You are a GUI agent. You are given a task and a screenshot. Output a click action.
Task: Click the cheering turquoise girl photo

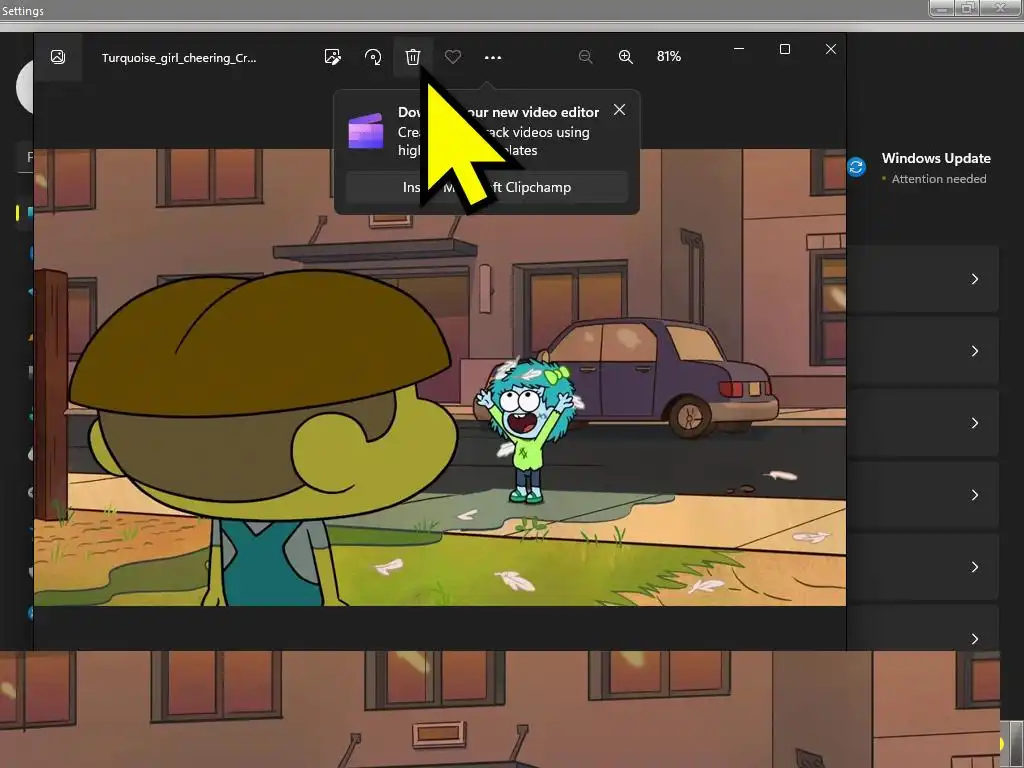(x=440, y=377)
